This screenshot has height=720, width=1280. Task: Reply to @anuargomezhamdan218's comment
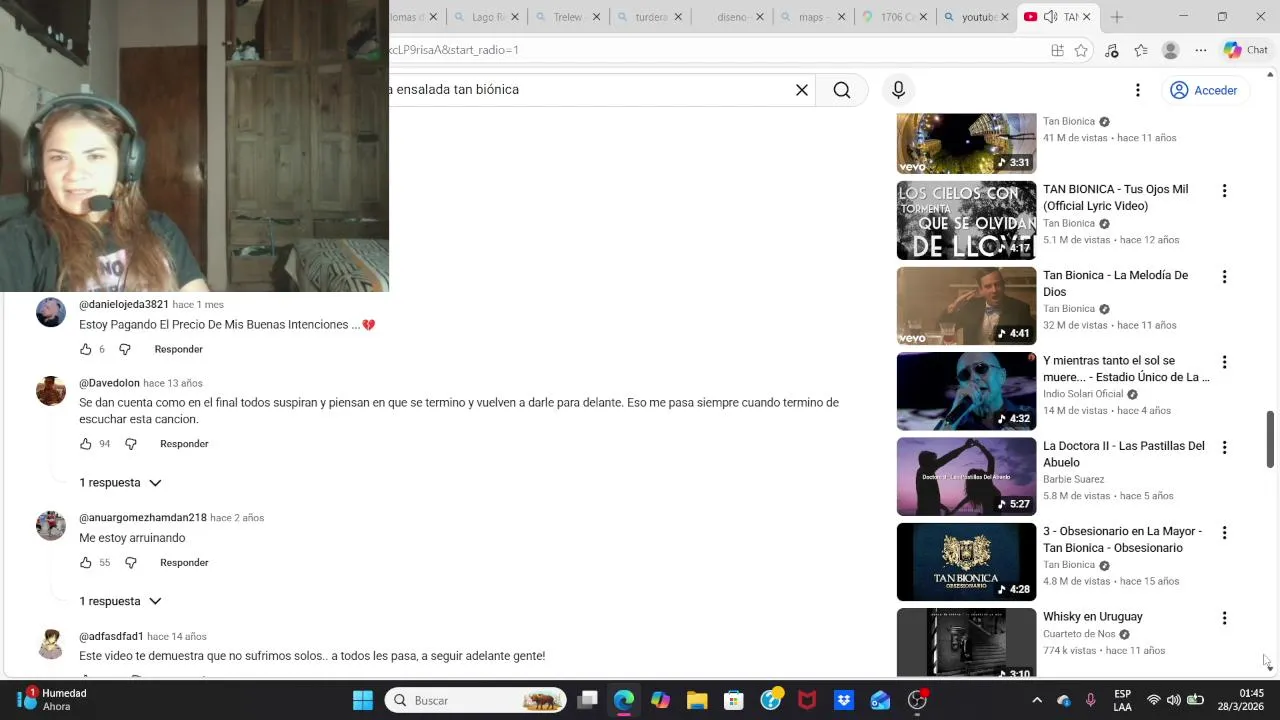[184, 563]
